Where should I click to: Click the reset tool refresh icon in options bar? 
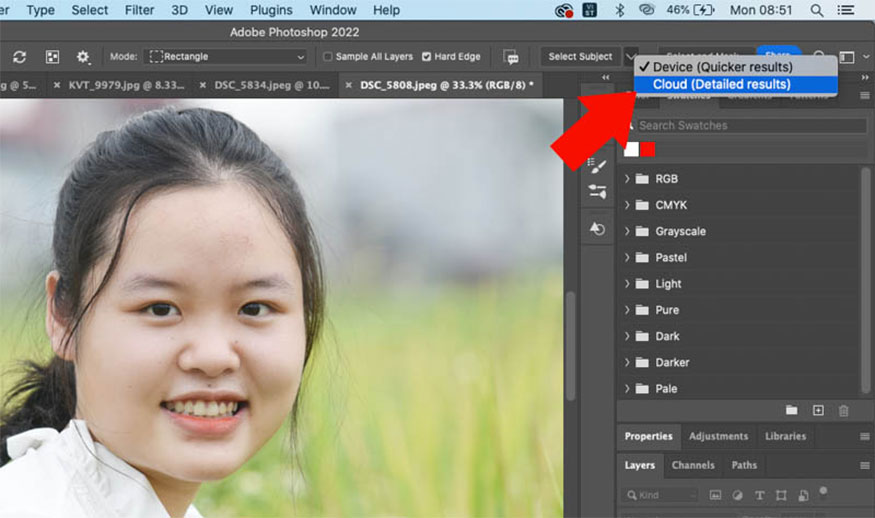click(x=20, y=57)
